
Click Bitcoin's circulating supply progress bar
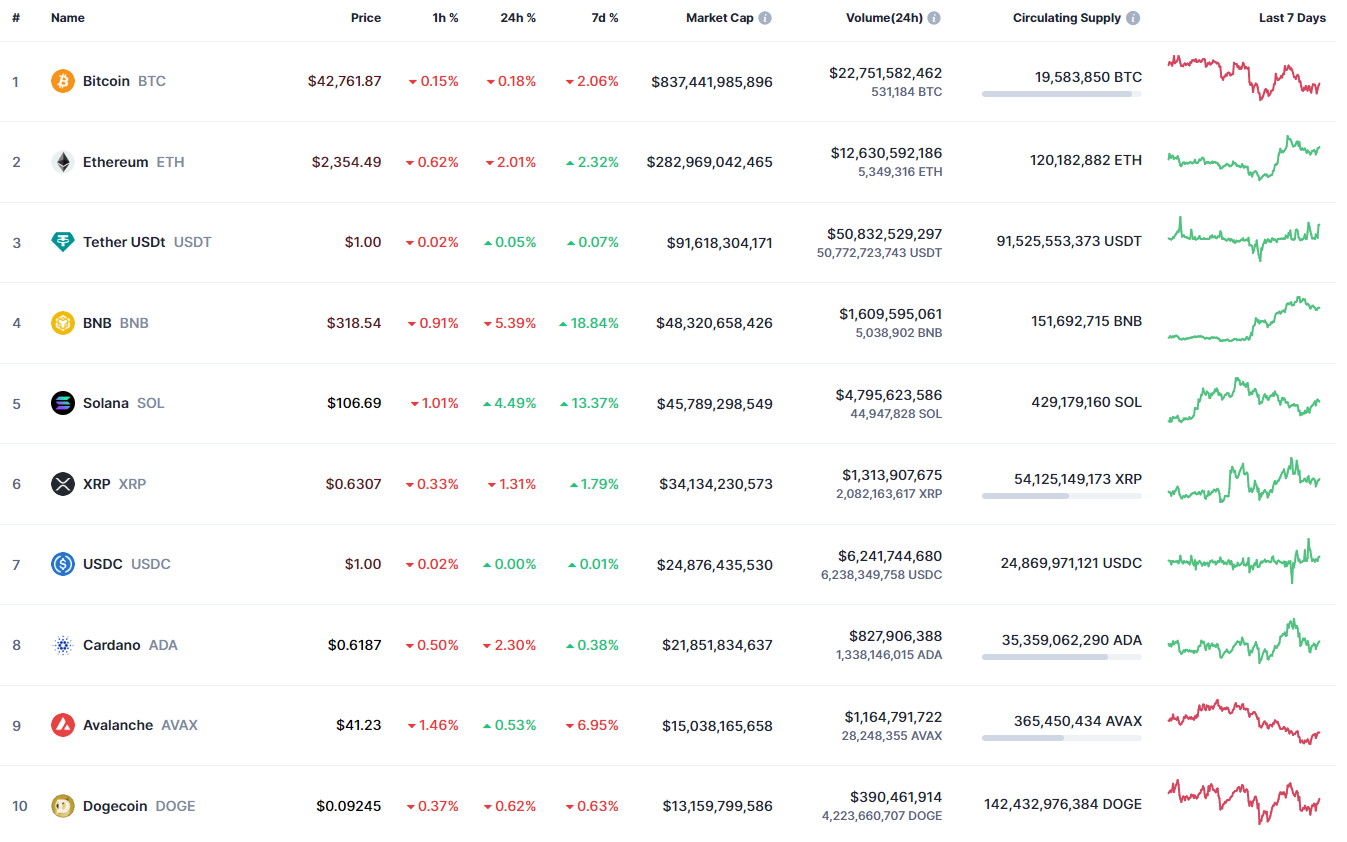1061,94
